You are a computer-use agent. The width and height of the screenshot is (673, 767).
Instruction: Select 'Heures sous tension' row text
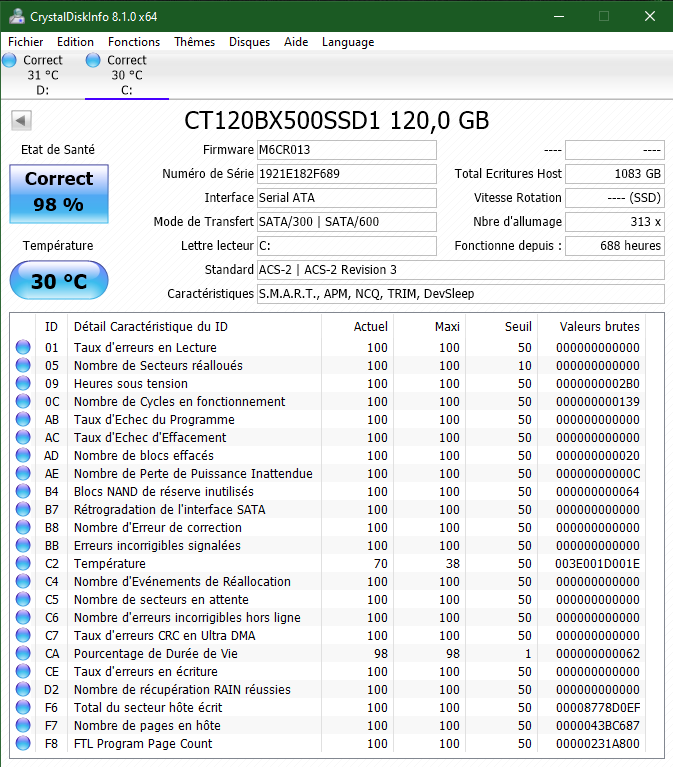coord(131,384)
